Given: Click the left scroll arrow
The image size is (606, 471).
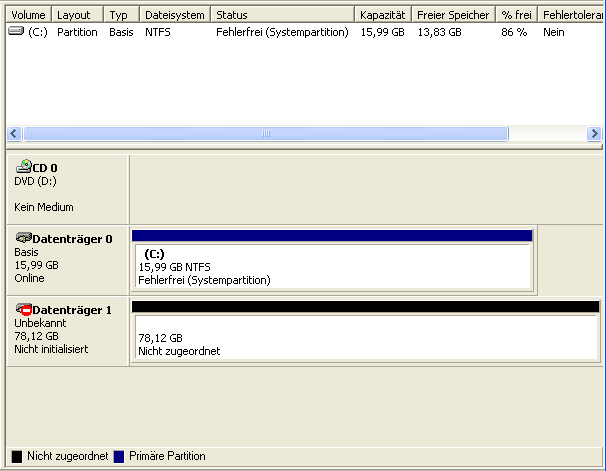Looking at the screenshot, I should click(x=14, y=134).
